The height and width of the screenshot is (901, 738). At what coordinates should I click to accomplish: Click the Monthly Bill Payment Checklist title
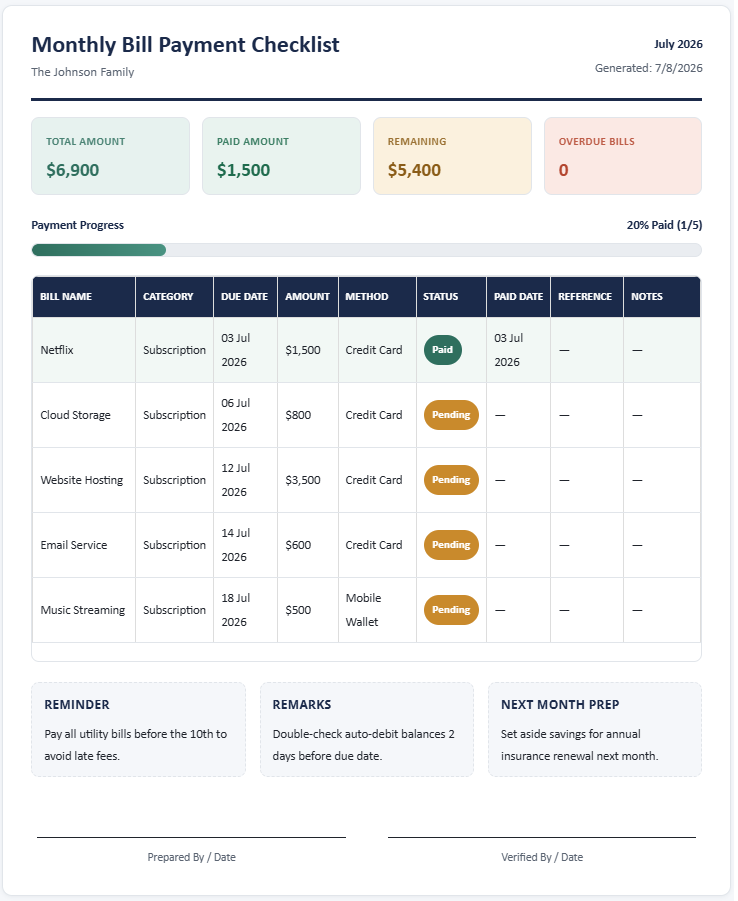click(x=185, y=45)
